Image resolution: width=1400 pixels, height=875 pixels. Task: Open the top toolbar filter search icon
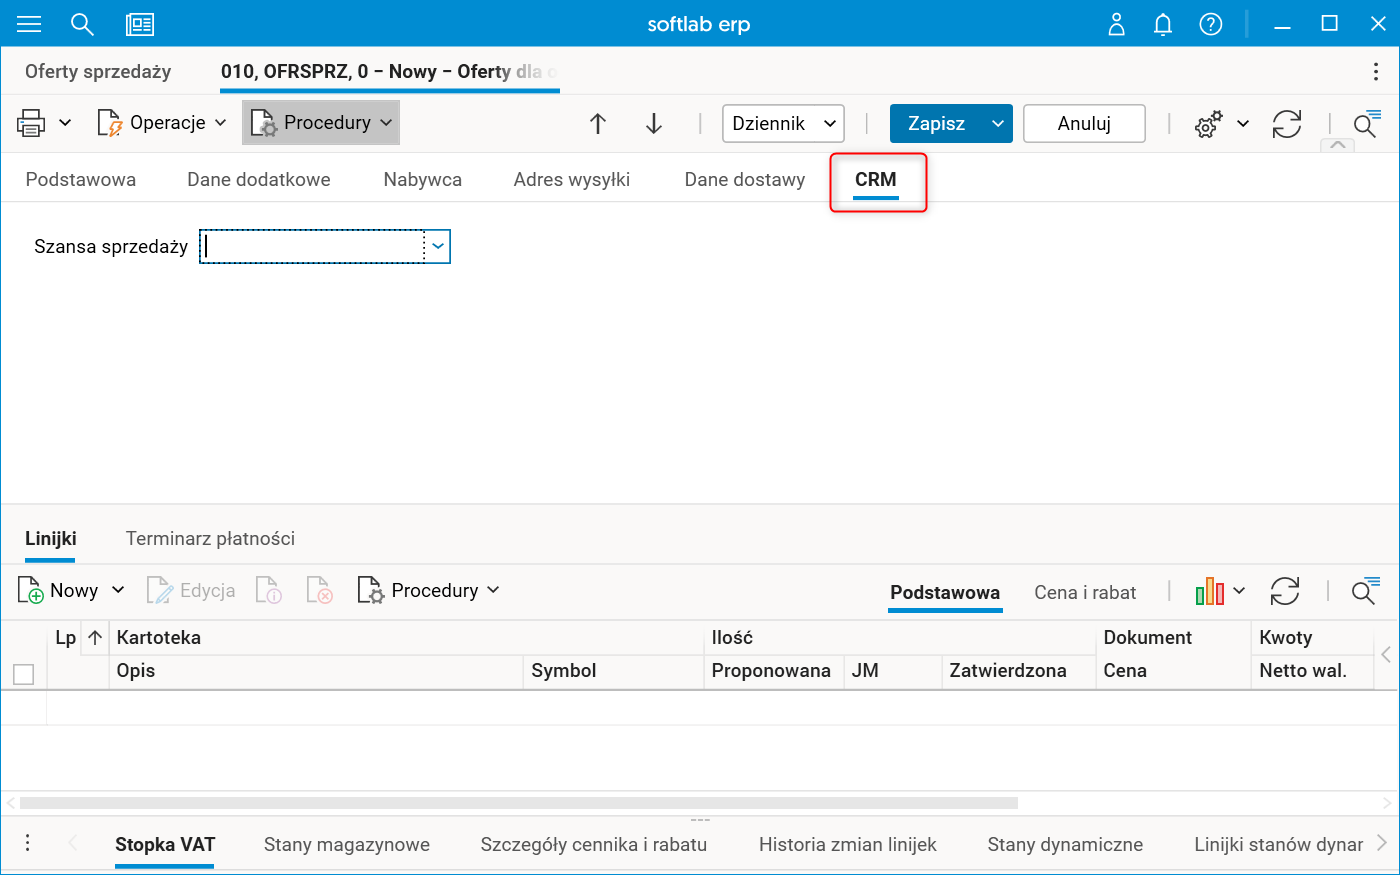(1366, 124)
